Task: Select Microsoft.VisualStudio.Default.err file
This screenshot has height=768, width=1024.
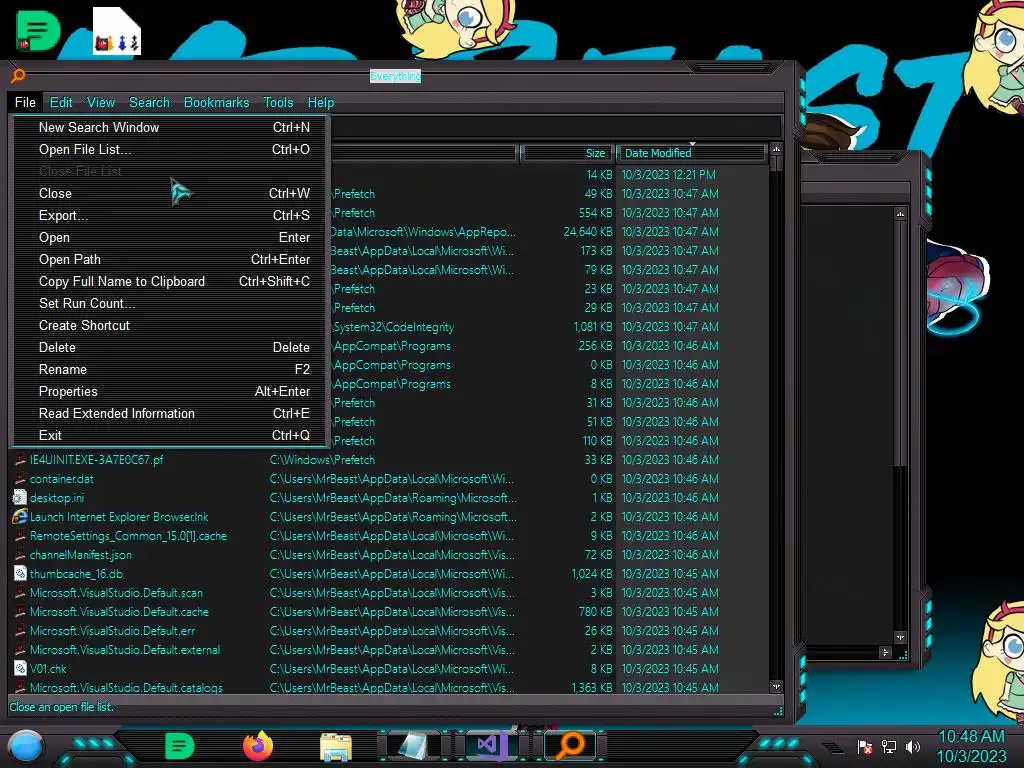Action: (x=112, y=630)
